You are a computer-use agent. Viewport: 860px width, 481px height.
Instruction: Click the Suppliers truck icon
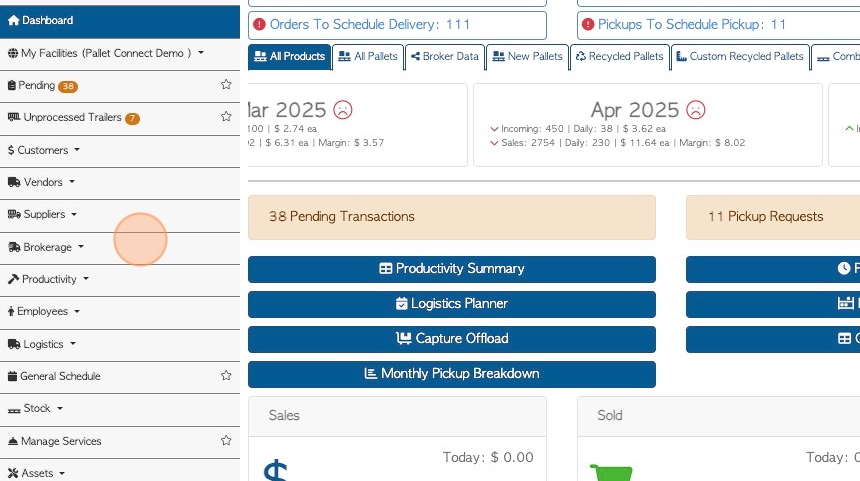[x=14, y=214]
